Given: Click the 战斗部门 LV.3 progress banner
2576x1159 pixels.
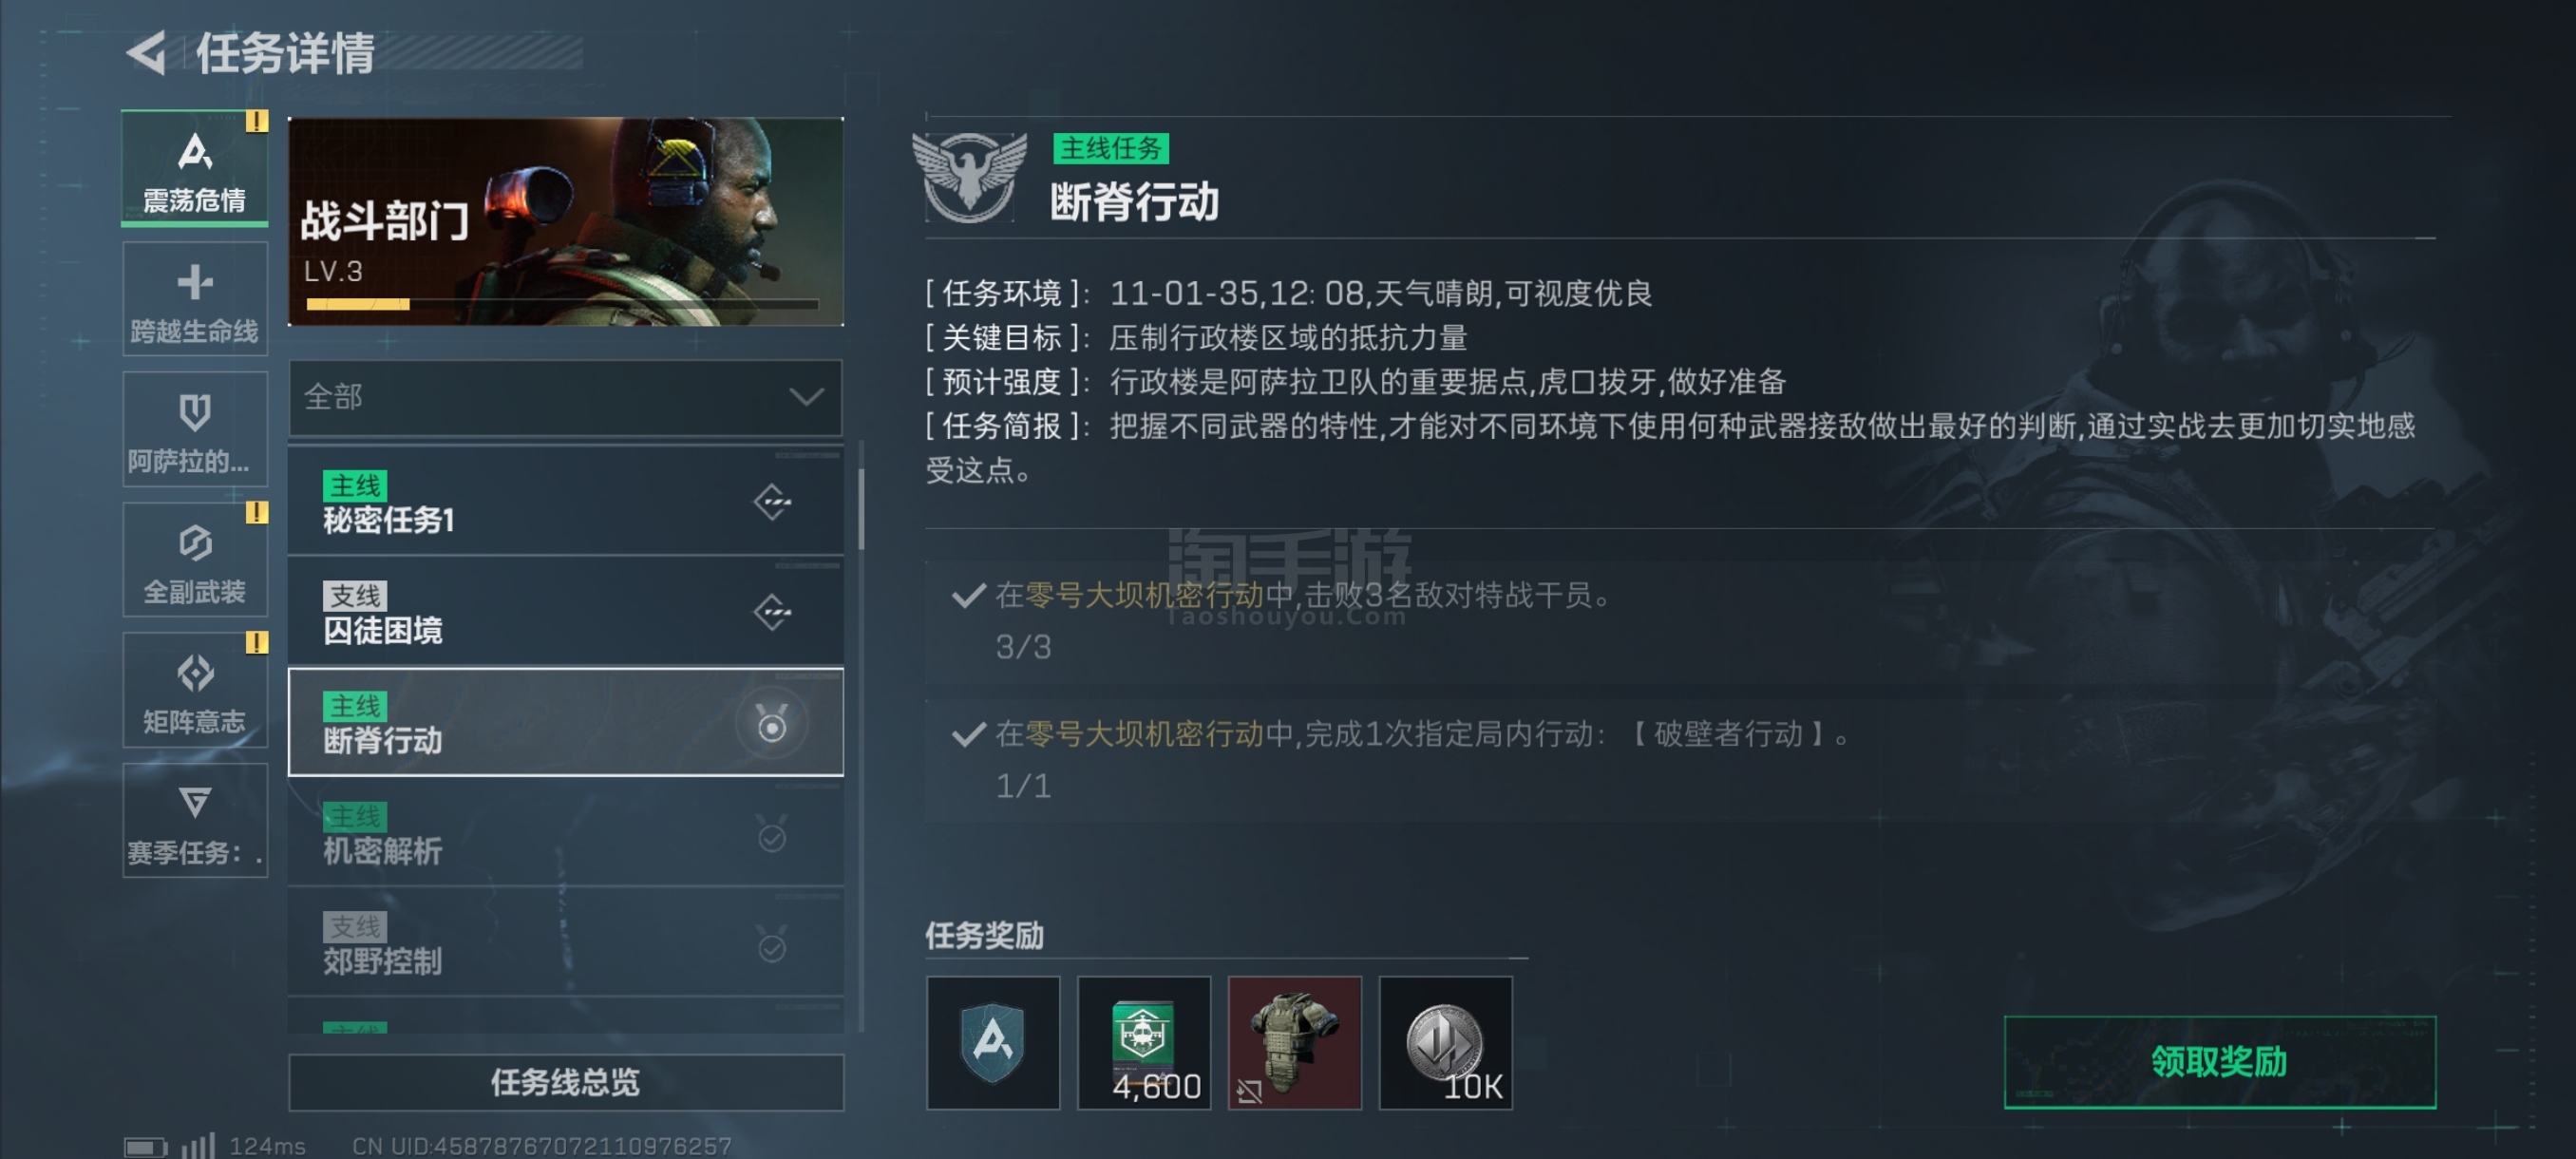Looking at the screenshot, I should click(565, 221).
